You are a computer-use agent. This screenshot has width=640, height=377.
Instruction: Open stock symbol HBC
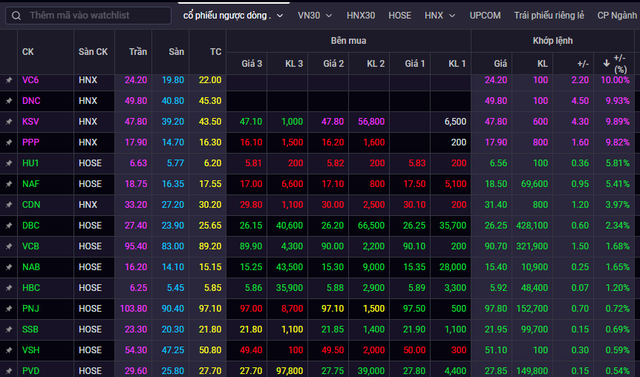click(x=31, y=288)
